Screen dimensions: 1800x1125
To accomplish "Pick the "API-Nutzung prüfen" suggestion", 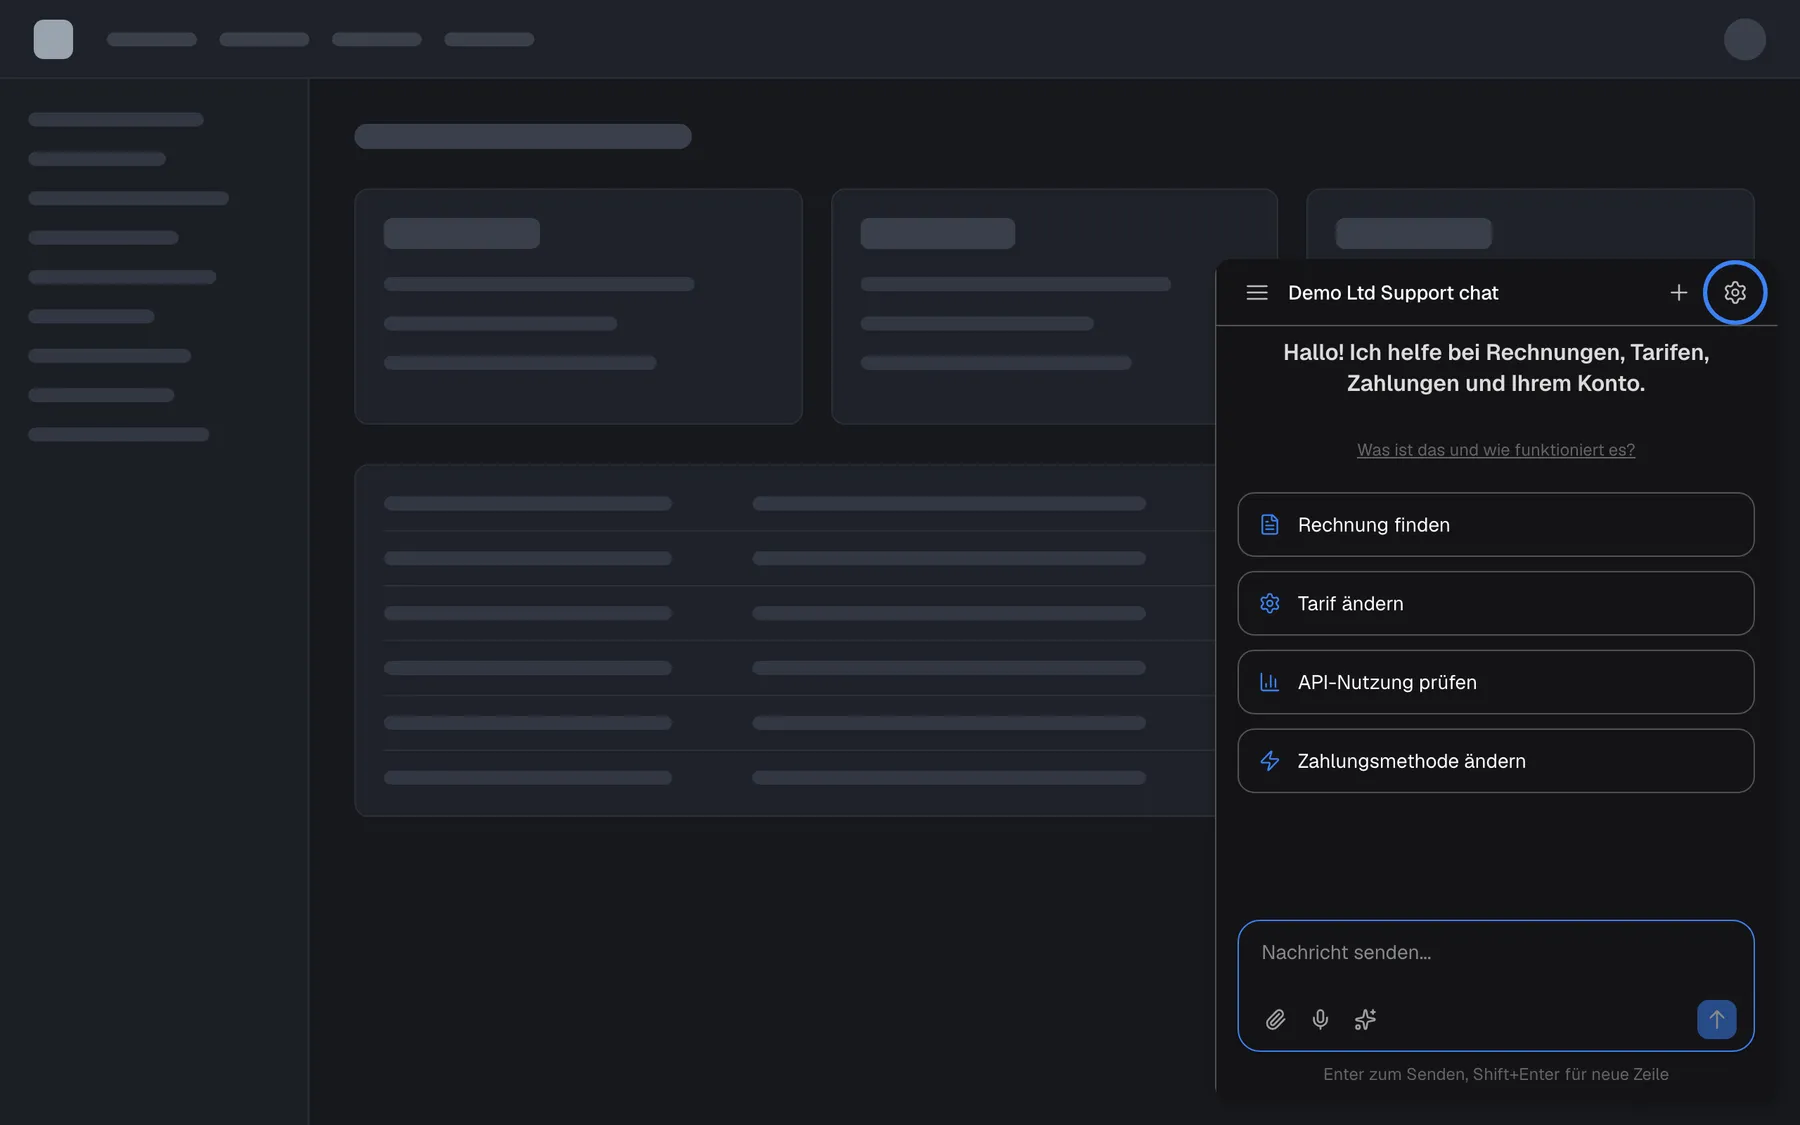I will point(1496,682).
